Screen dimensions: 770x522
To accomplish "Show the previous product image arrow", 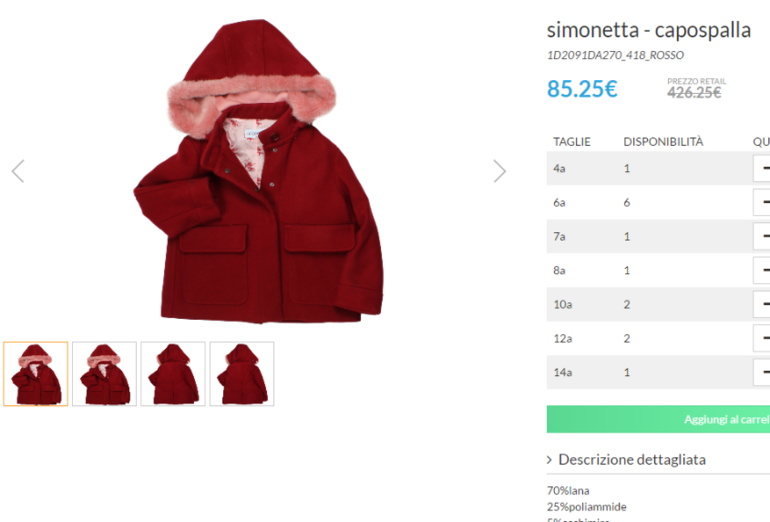I will [18, 171].
